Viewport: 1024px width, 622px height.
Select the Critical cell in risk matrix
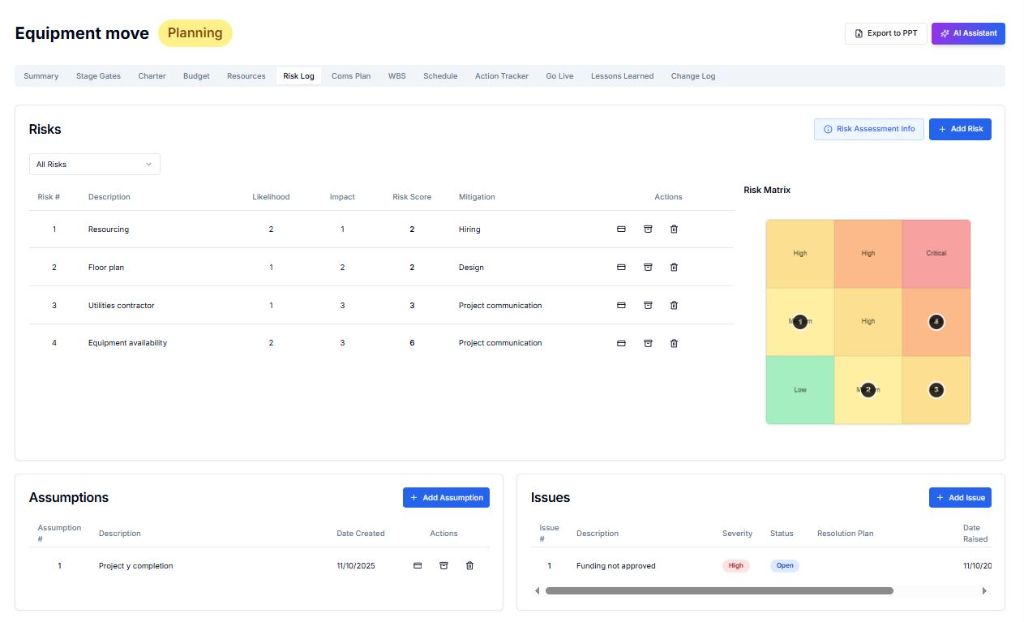pos(936,253)
